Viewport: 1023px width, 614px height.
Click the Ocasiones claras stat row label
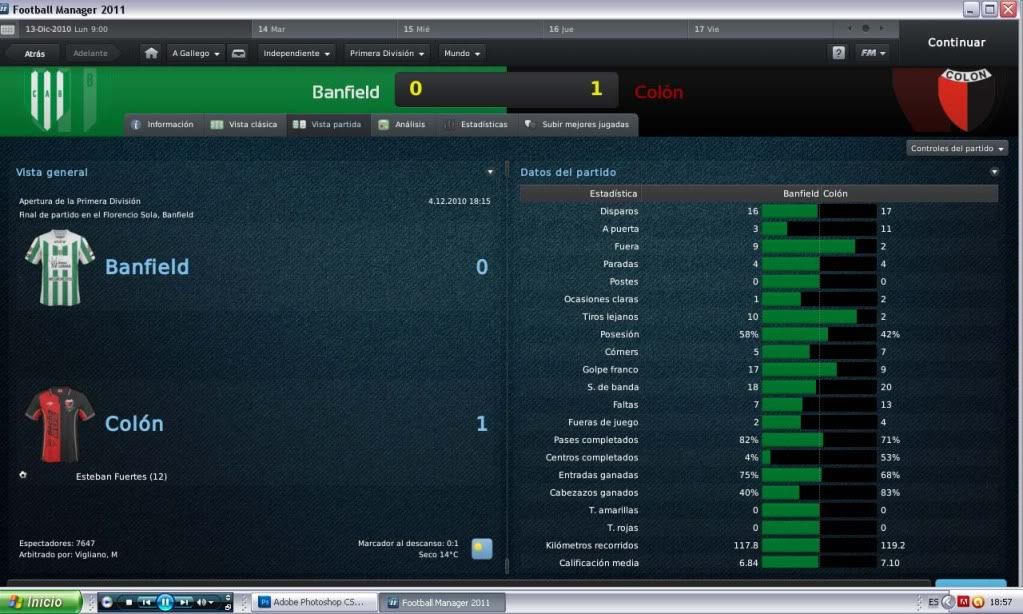[x=601, y=299]
